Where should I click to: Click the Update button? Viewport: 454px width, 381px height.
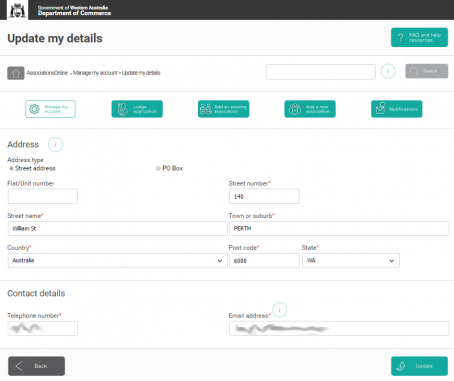(419, 366)
